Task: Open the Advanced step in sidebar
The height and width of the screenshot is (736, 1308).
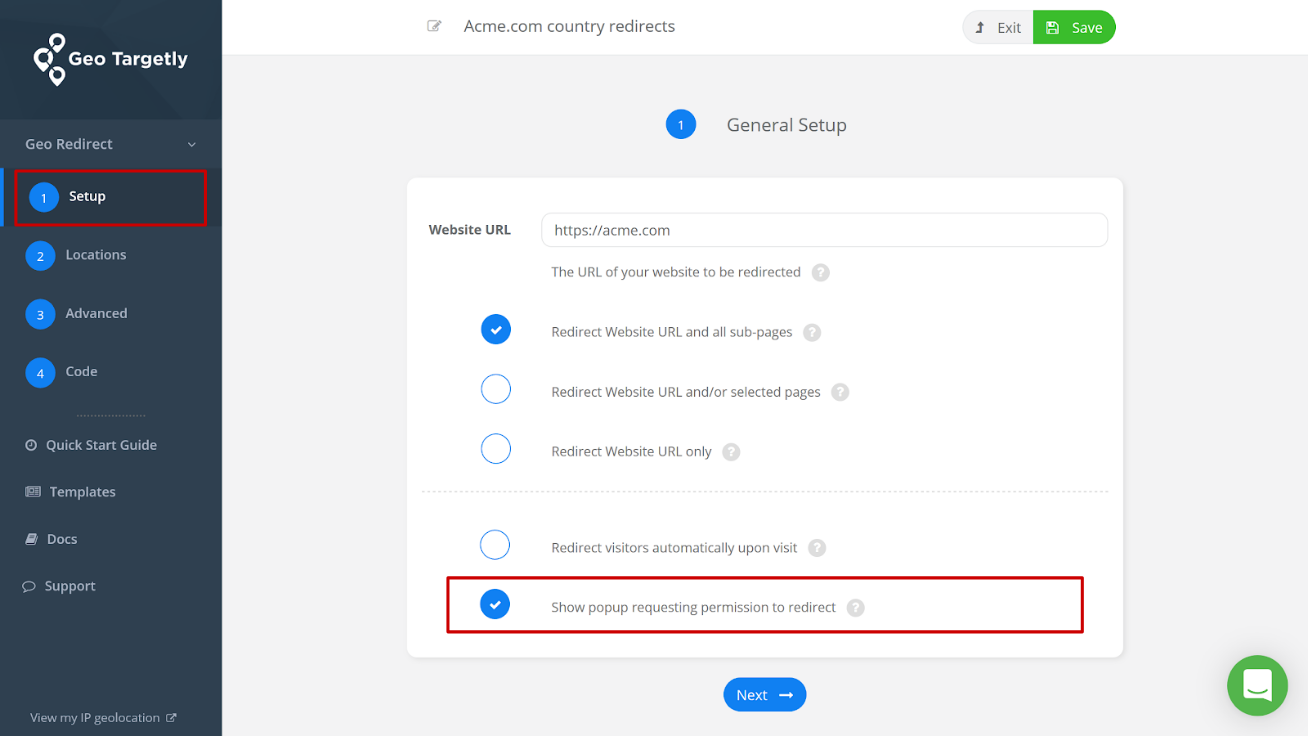Action: 96,313
